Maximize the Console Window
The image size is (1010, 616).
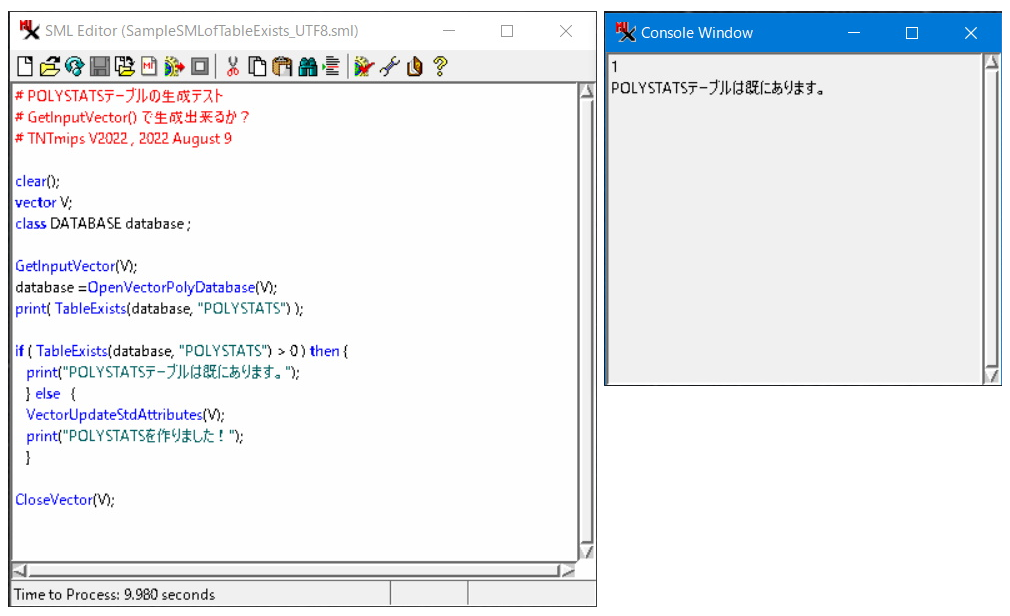[x=912, y=33]
